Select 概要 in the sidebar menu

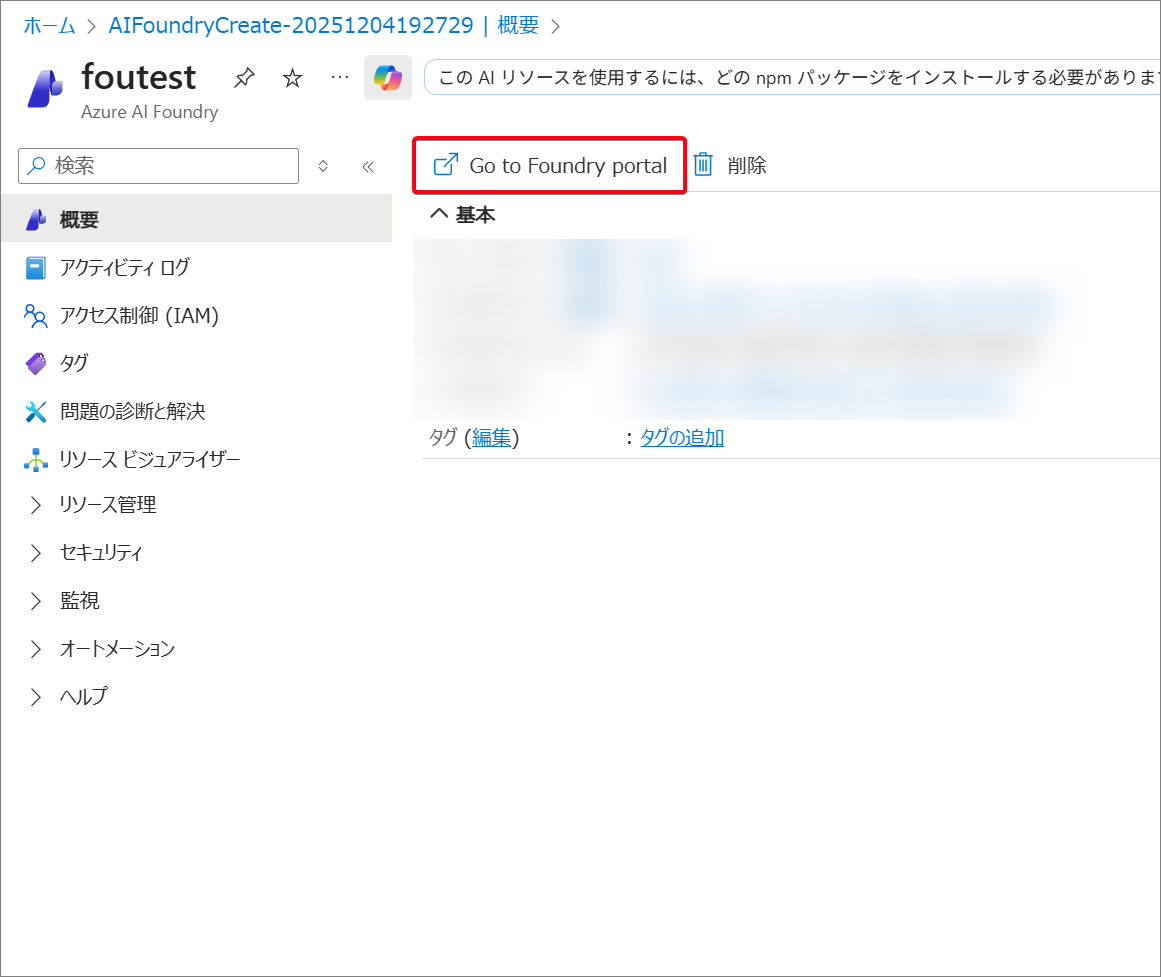tap(79, 219)
